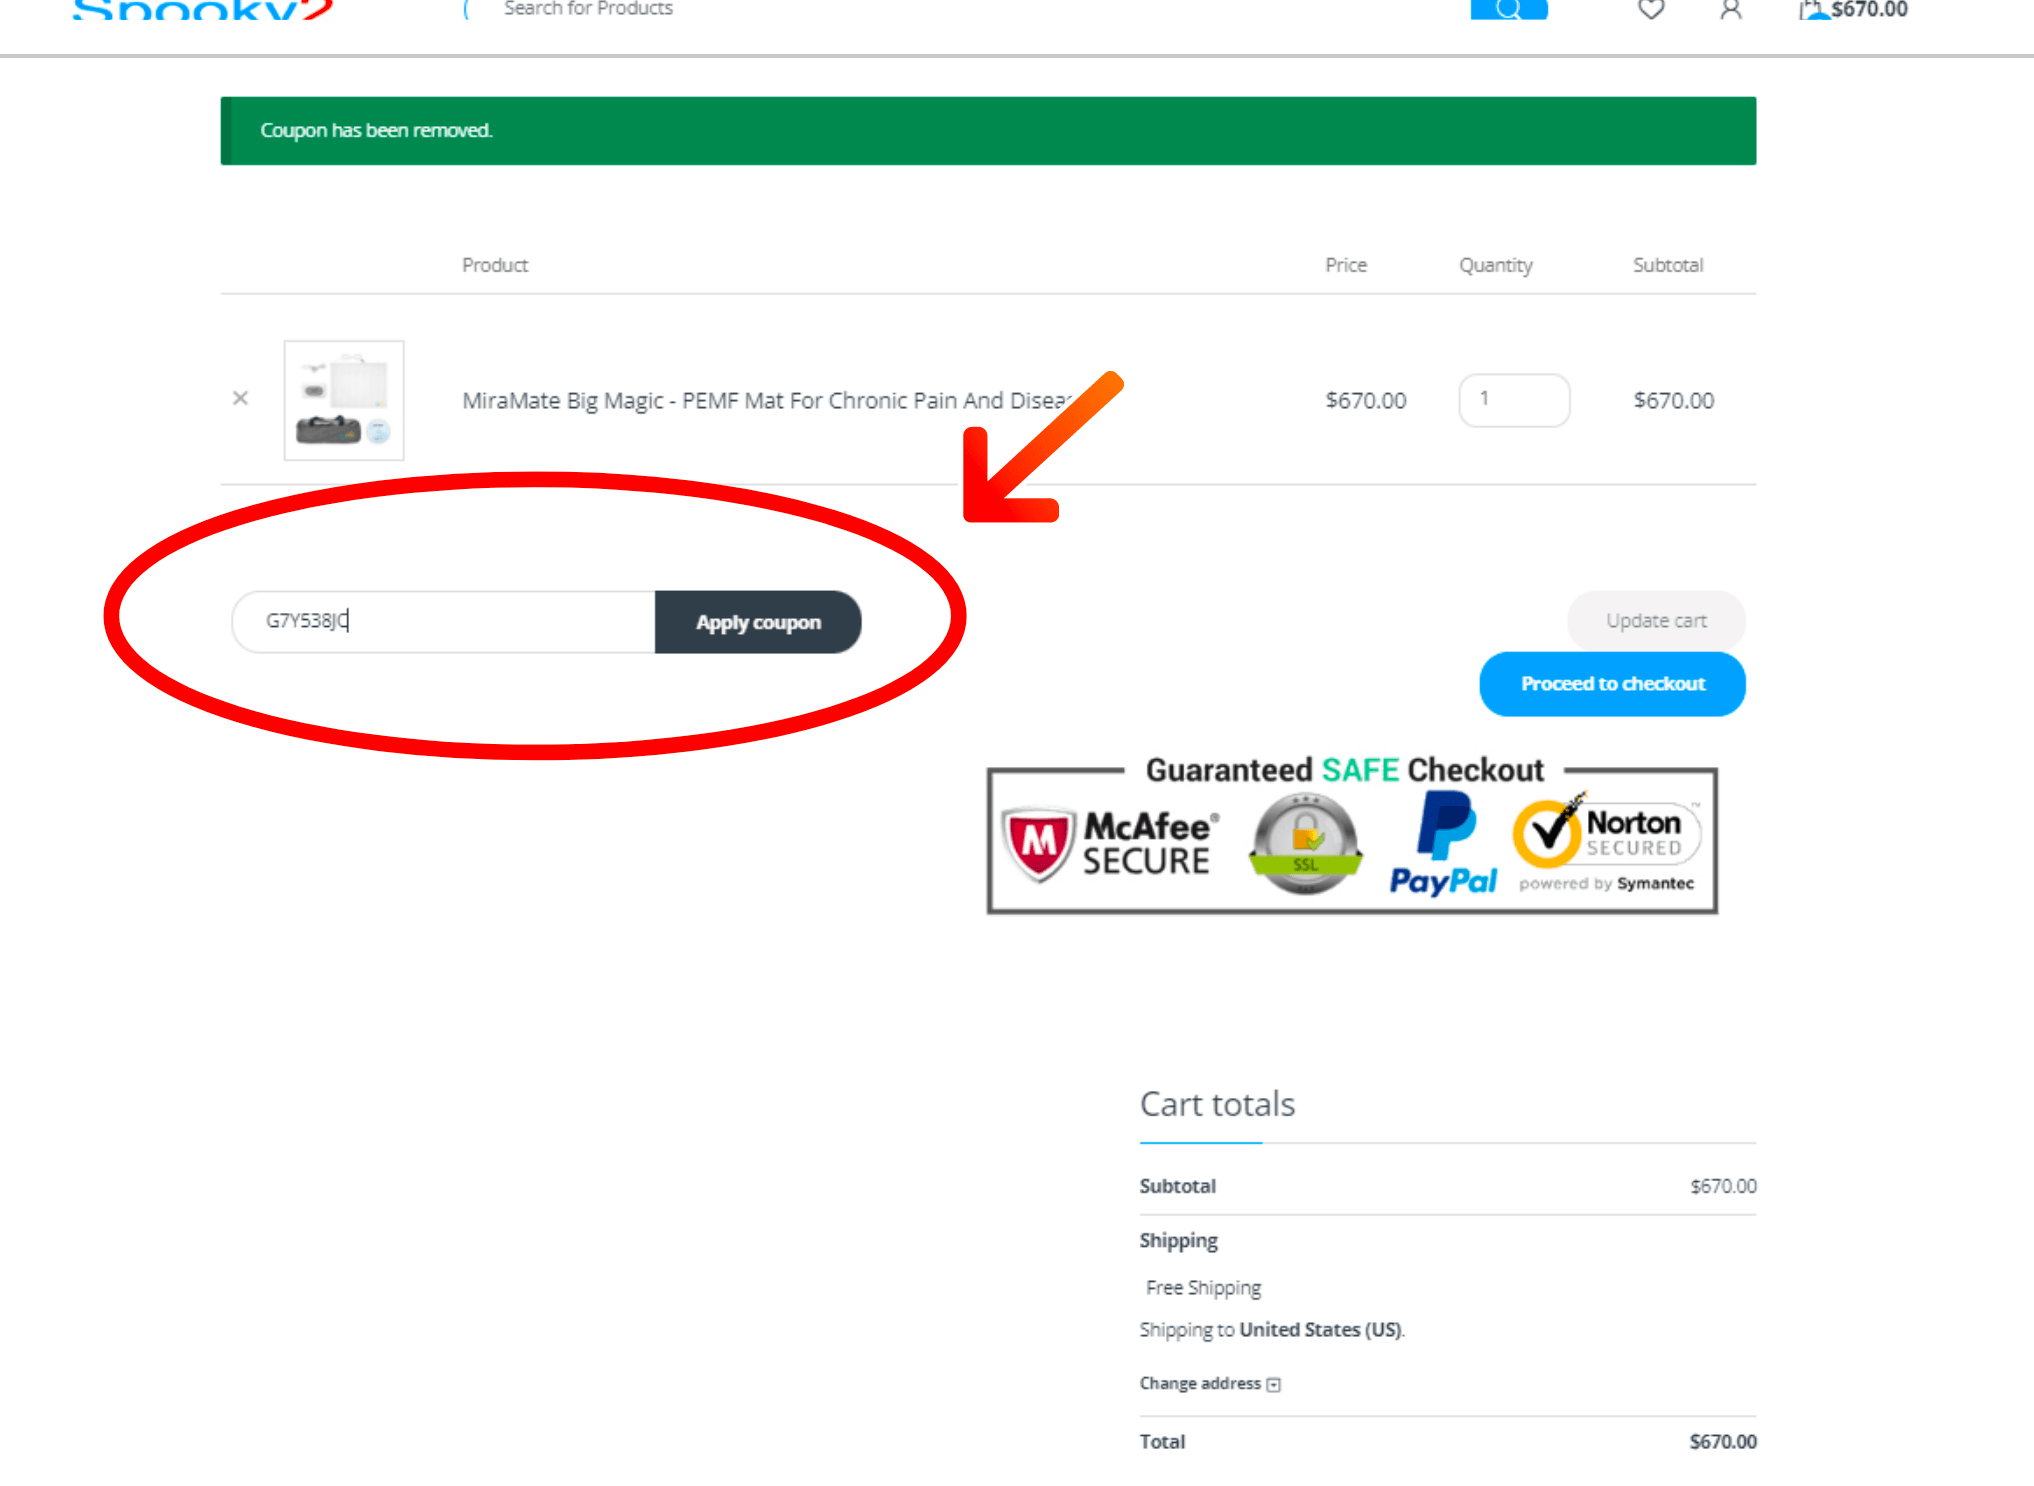Expand the Change address option
The image size is (2034, 1486).
coord(1210,1383)
